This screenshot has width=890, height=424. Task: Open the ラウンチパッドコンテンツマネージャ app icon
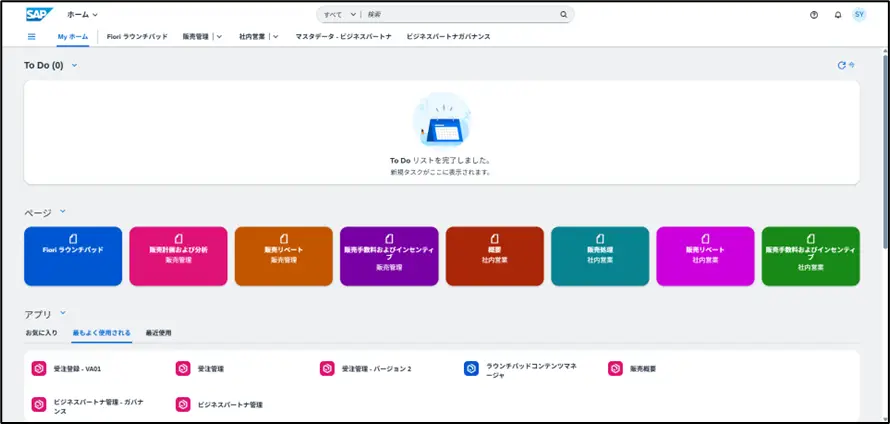click(472, 369)
